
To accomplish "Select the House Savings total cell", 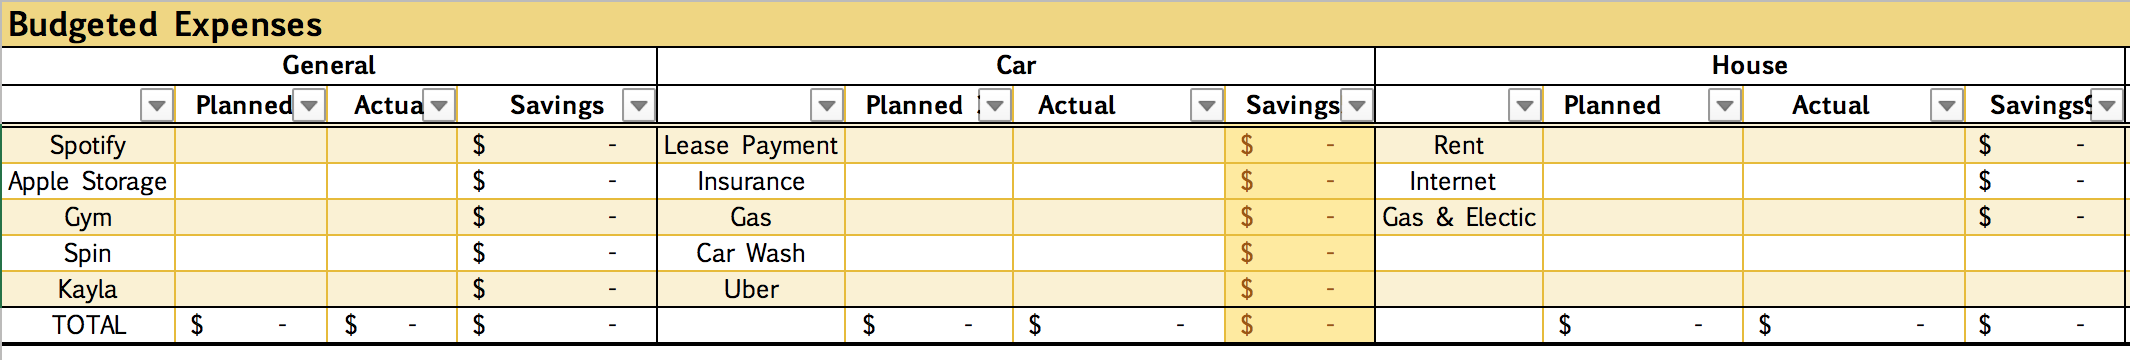I will [2045, 325].
